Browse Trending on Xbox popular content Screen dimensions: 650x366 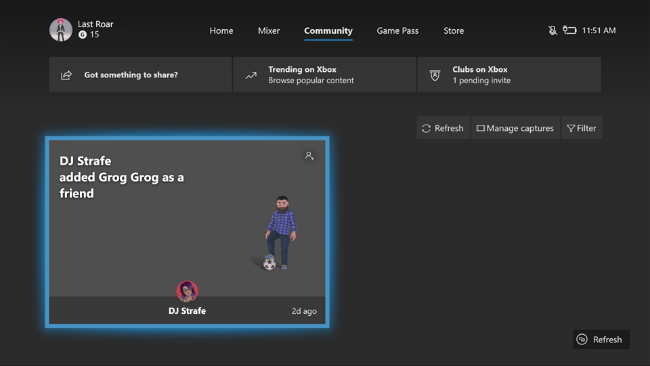point(325,75)
